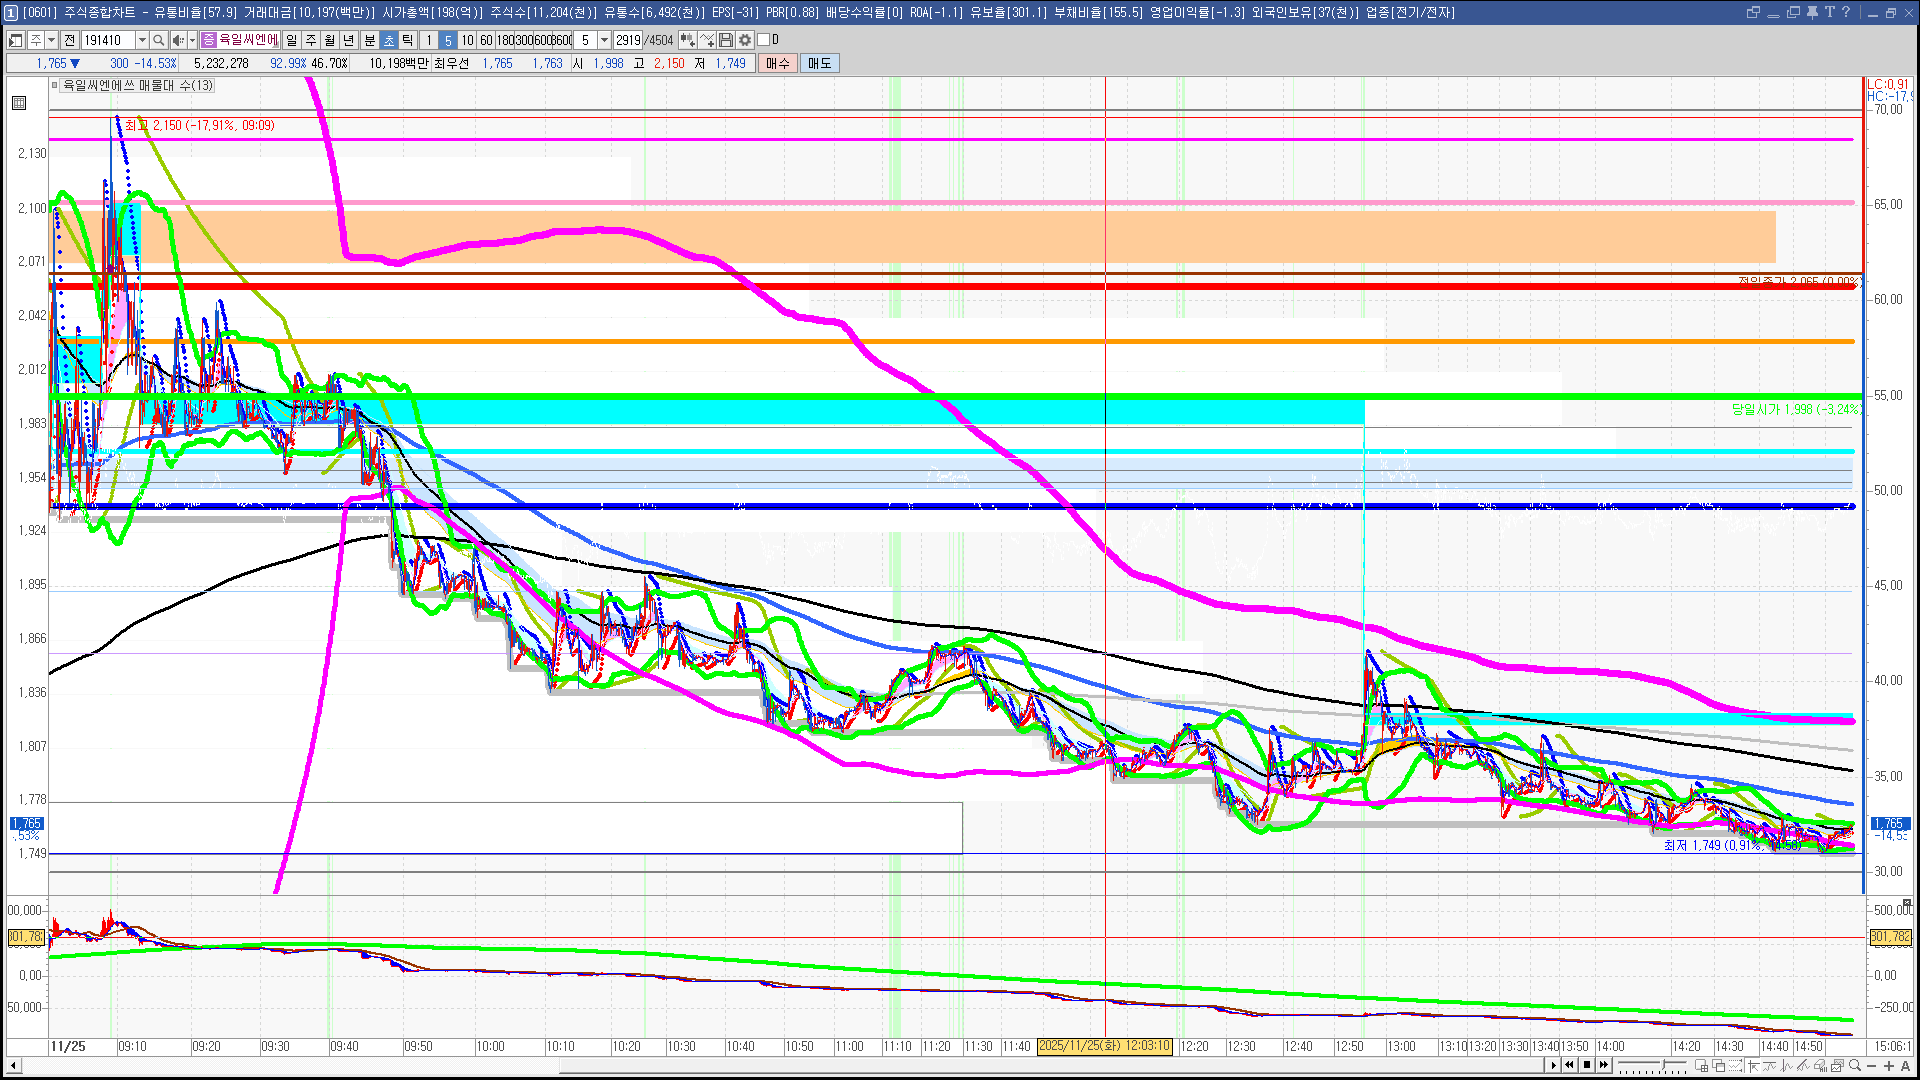Click the 매수 buy button
This screenshot has height=1080, width=1920.
778,63
